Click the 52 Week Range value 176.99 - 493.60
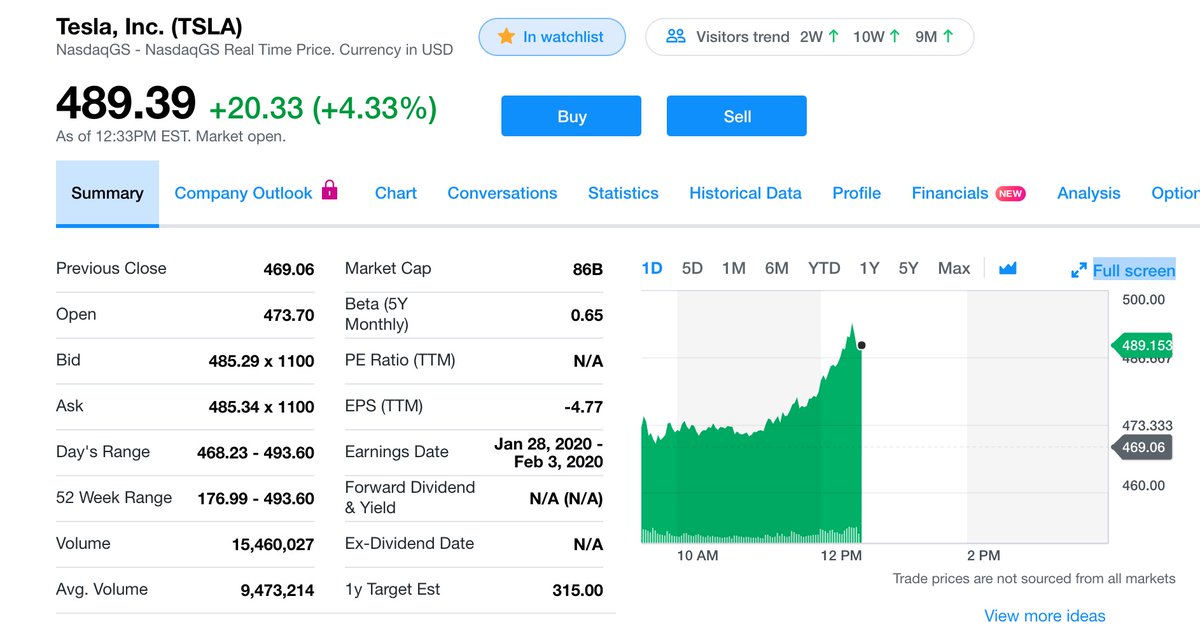The height and width of the screenshot is (638, 1200). (256, 499)
